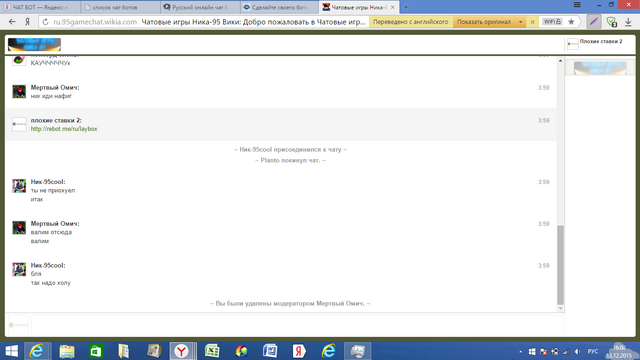640x360 pixels.
Task: Toggle the purple turbo mode icon
Action: coord(594,22)
